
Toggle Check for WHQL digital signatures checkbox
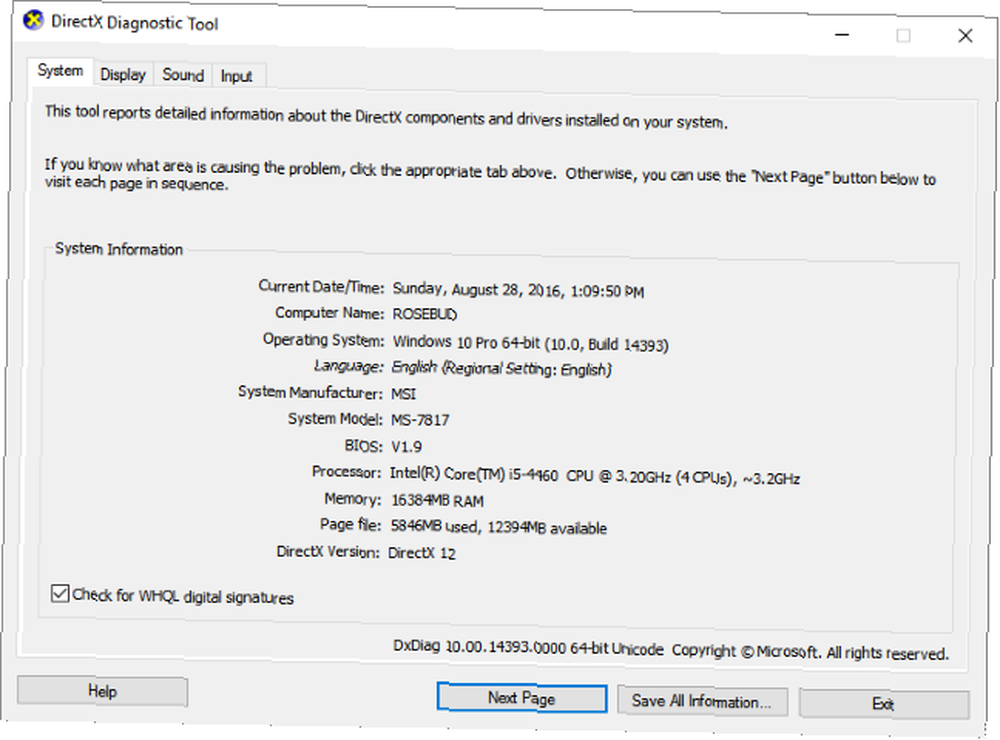point(60,593)
